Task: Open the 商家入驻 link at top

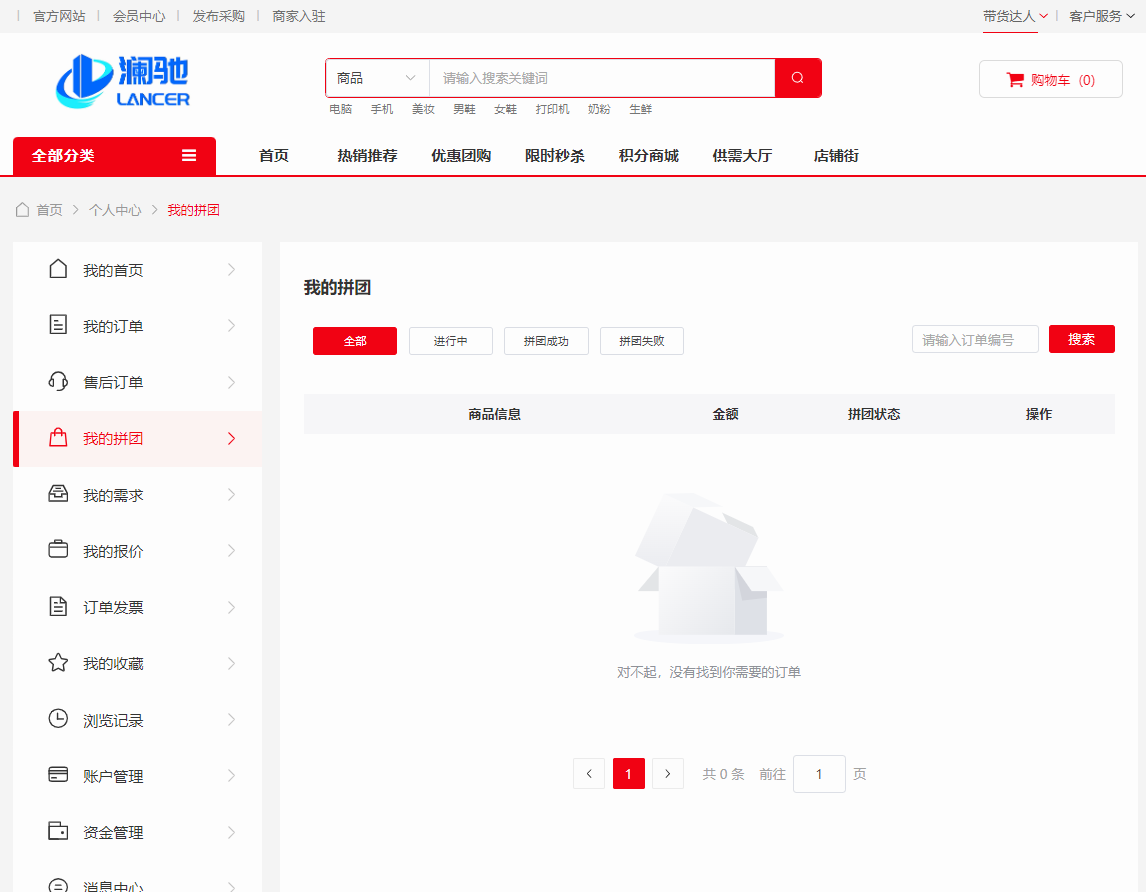Action: click(x=299, y=16)
